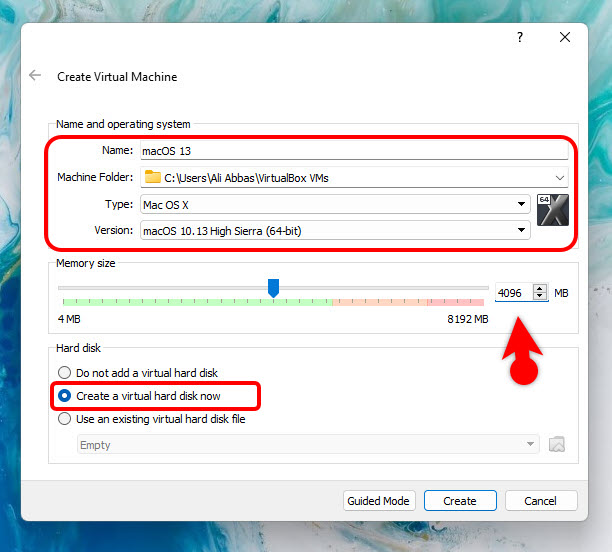Click the Memory size group label

click(x=86, y=264)
